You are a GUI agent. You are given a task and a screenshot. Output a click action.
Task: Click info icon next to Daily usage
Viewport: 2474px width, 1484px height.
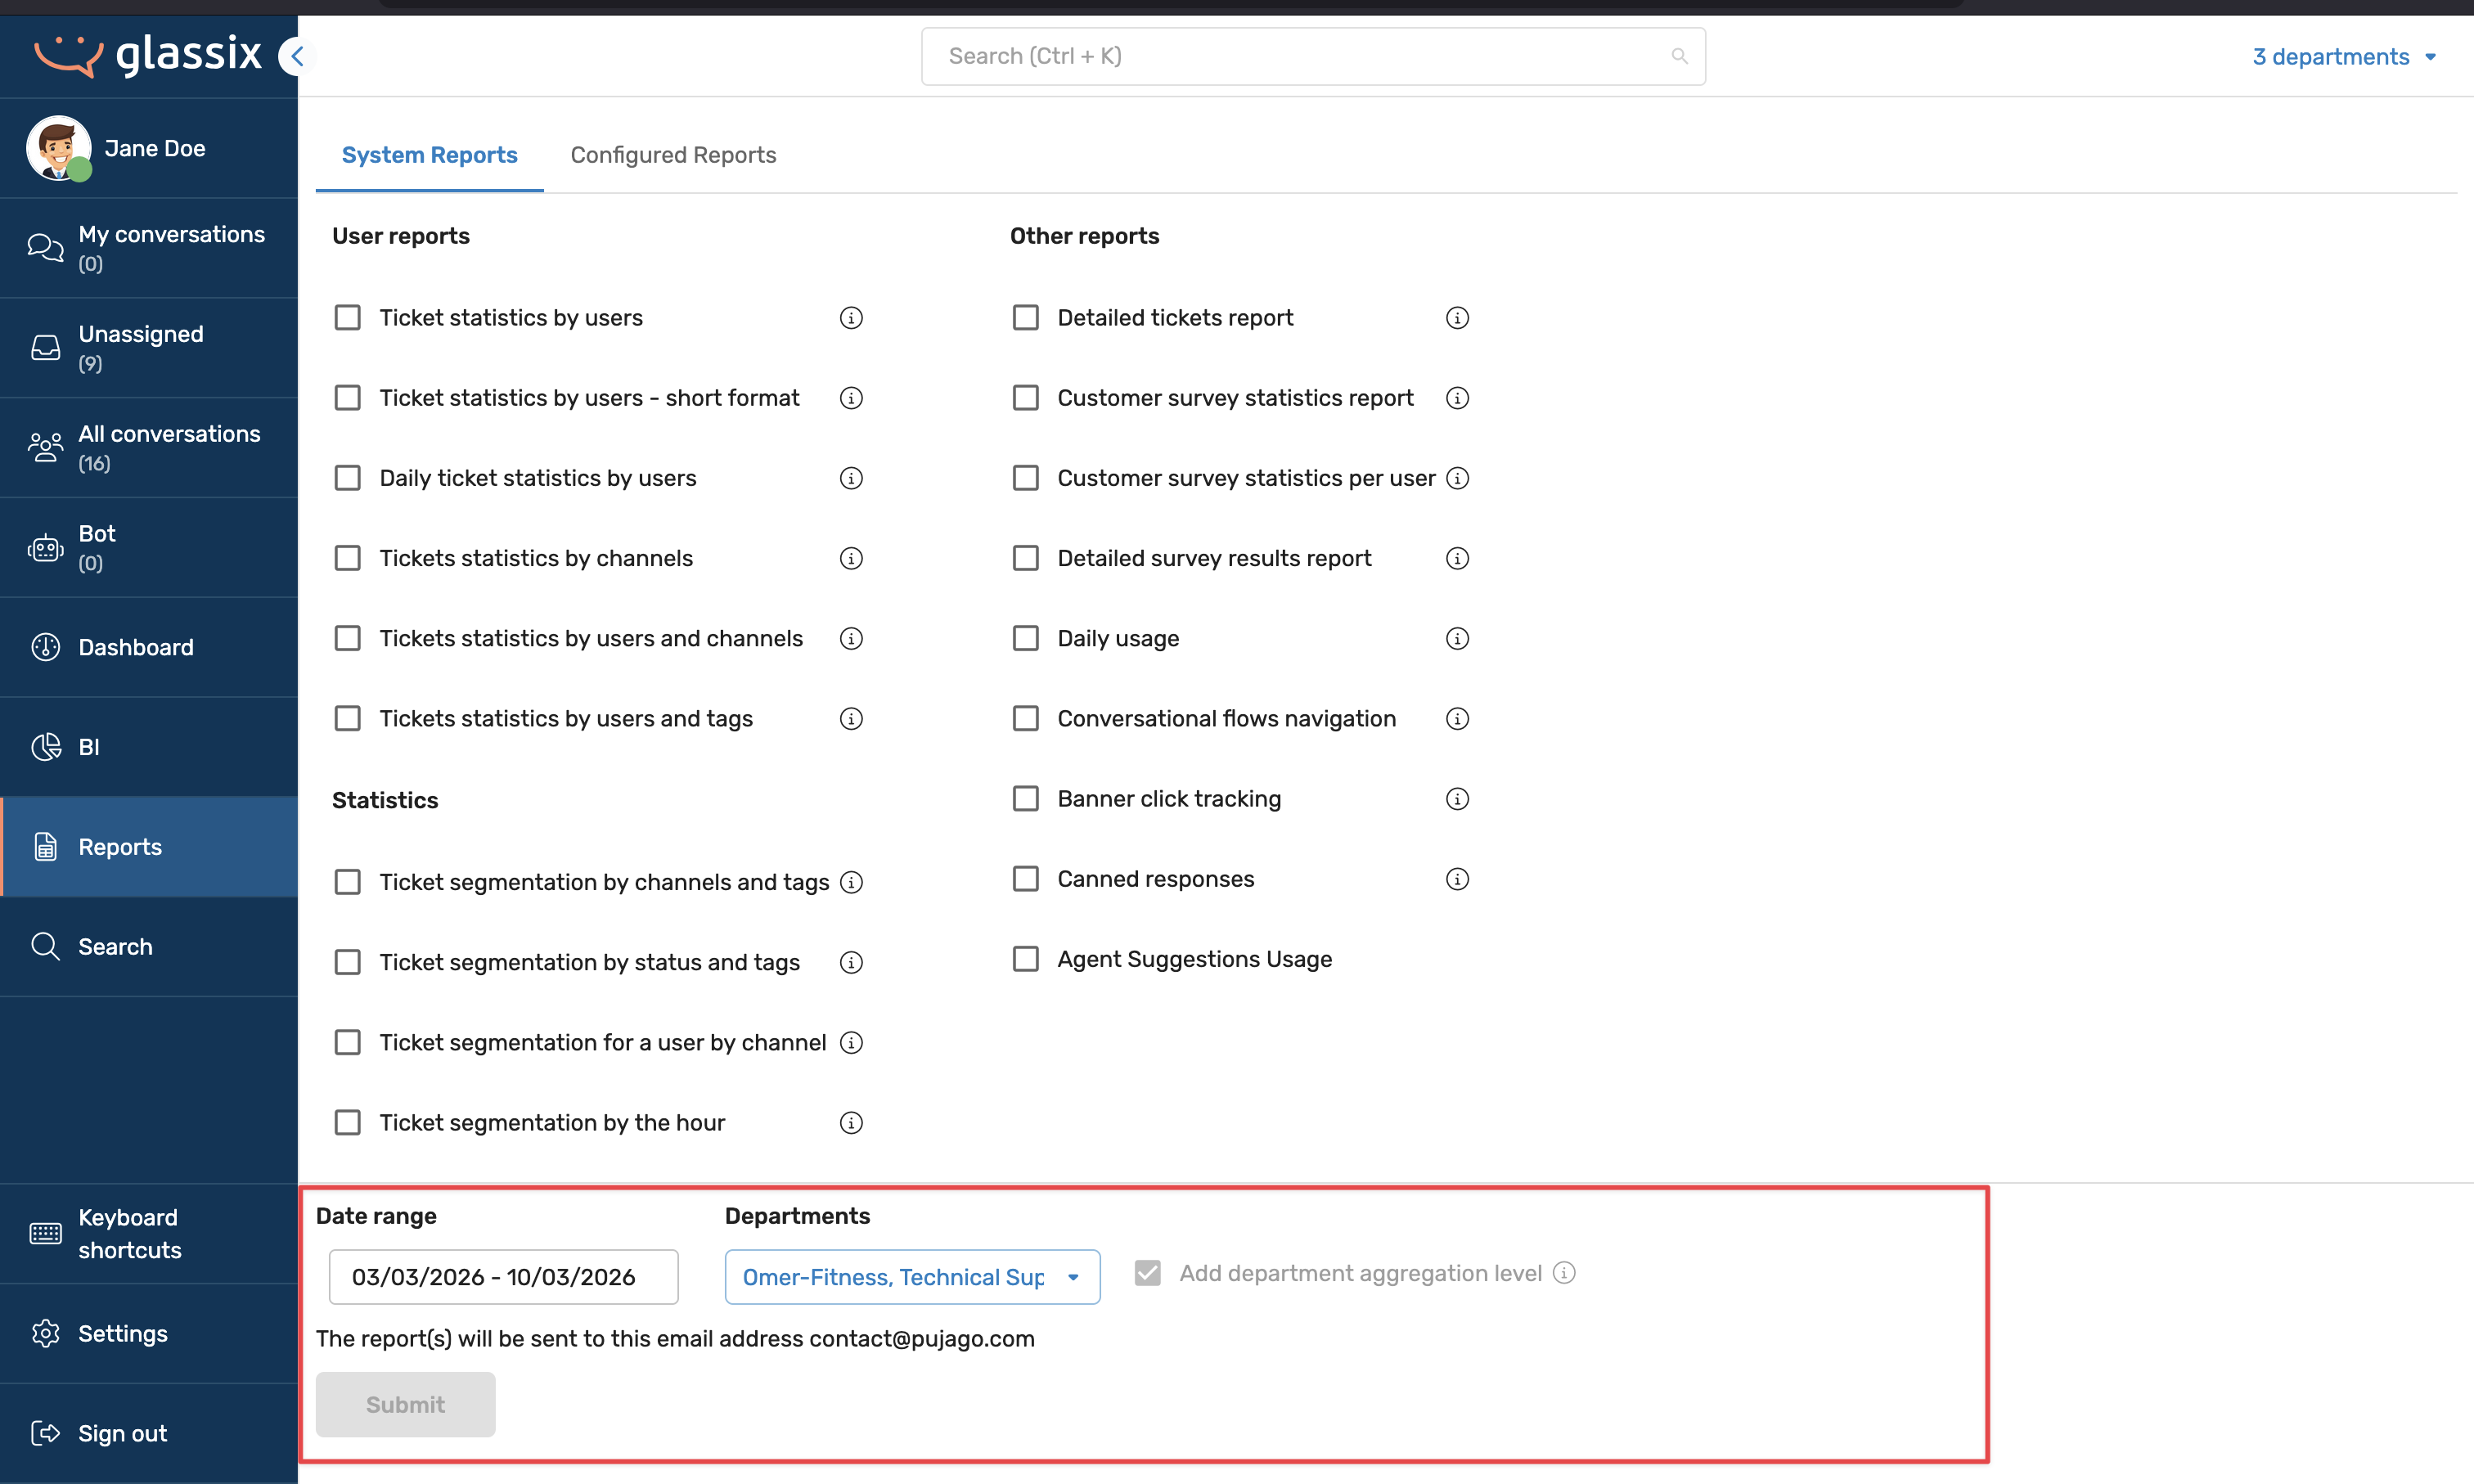coord(1457,638)
